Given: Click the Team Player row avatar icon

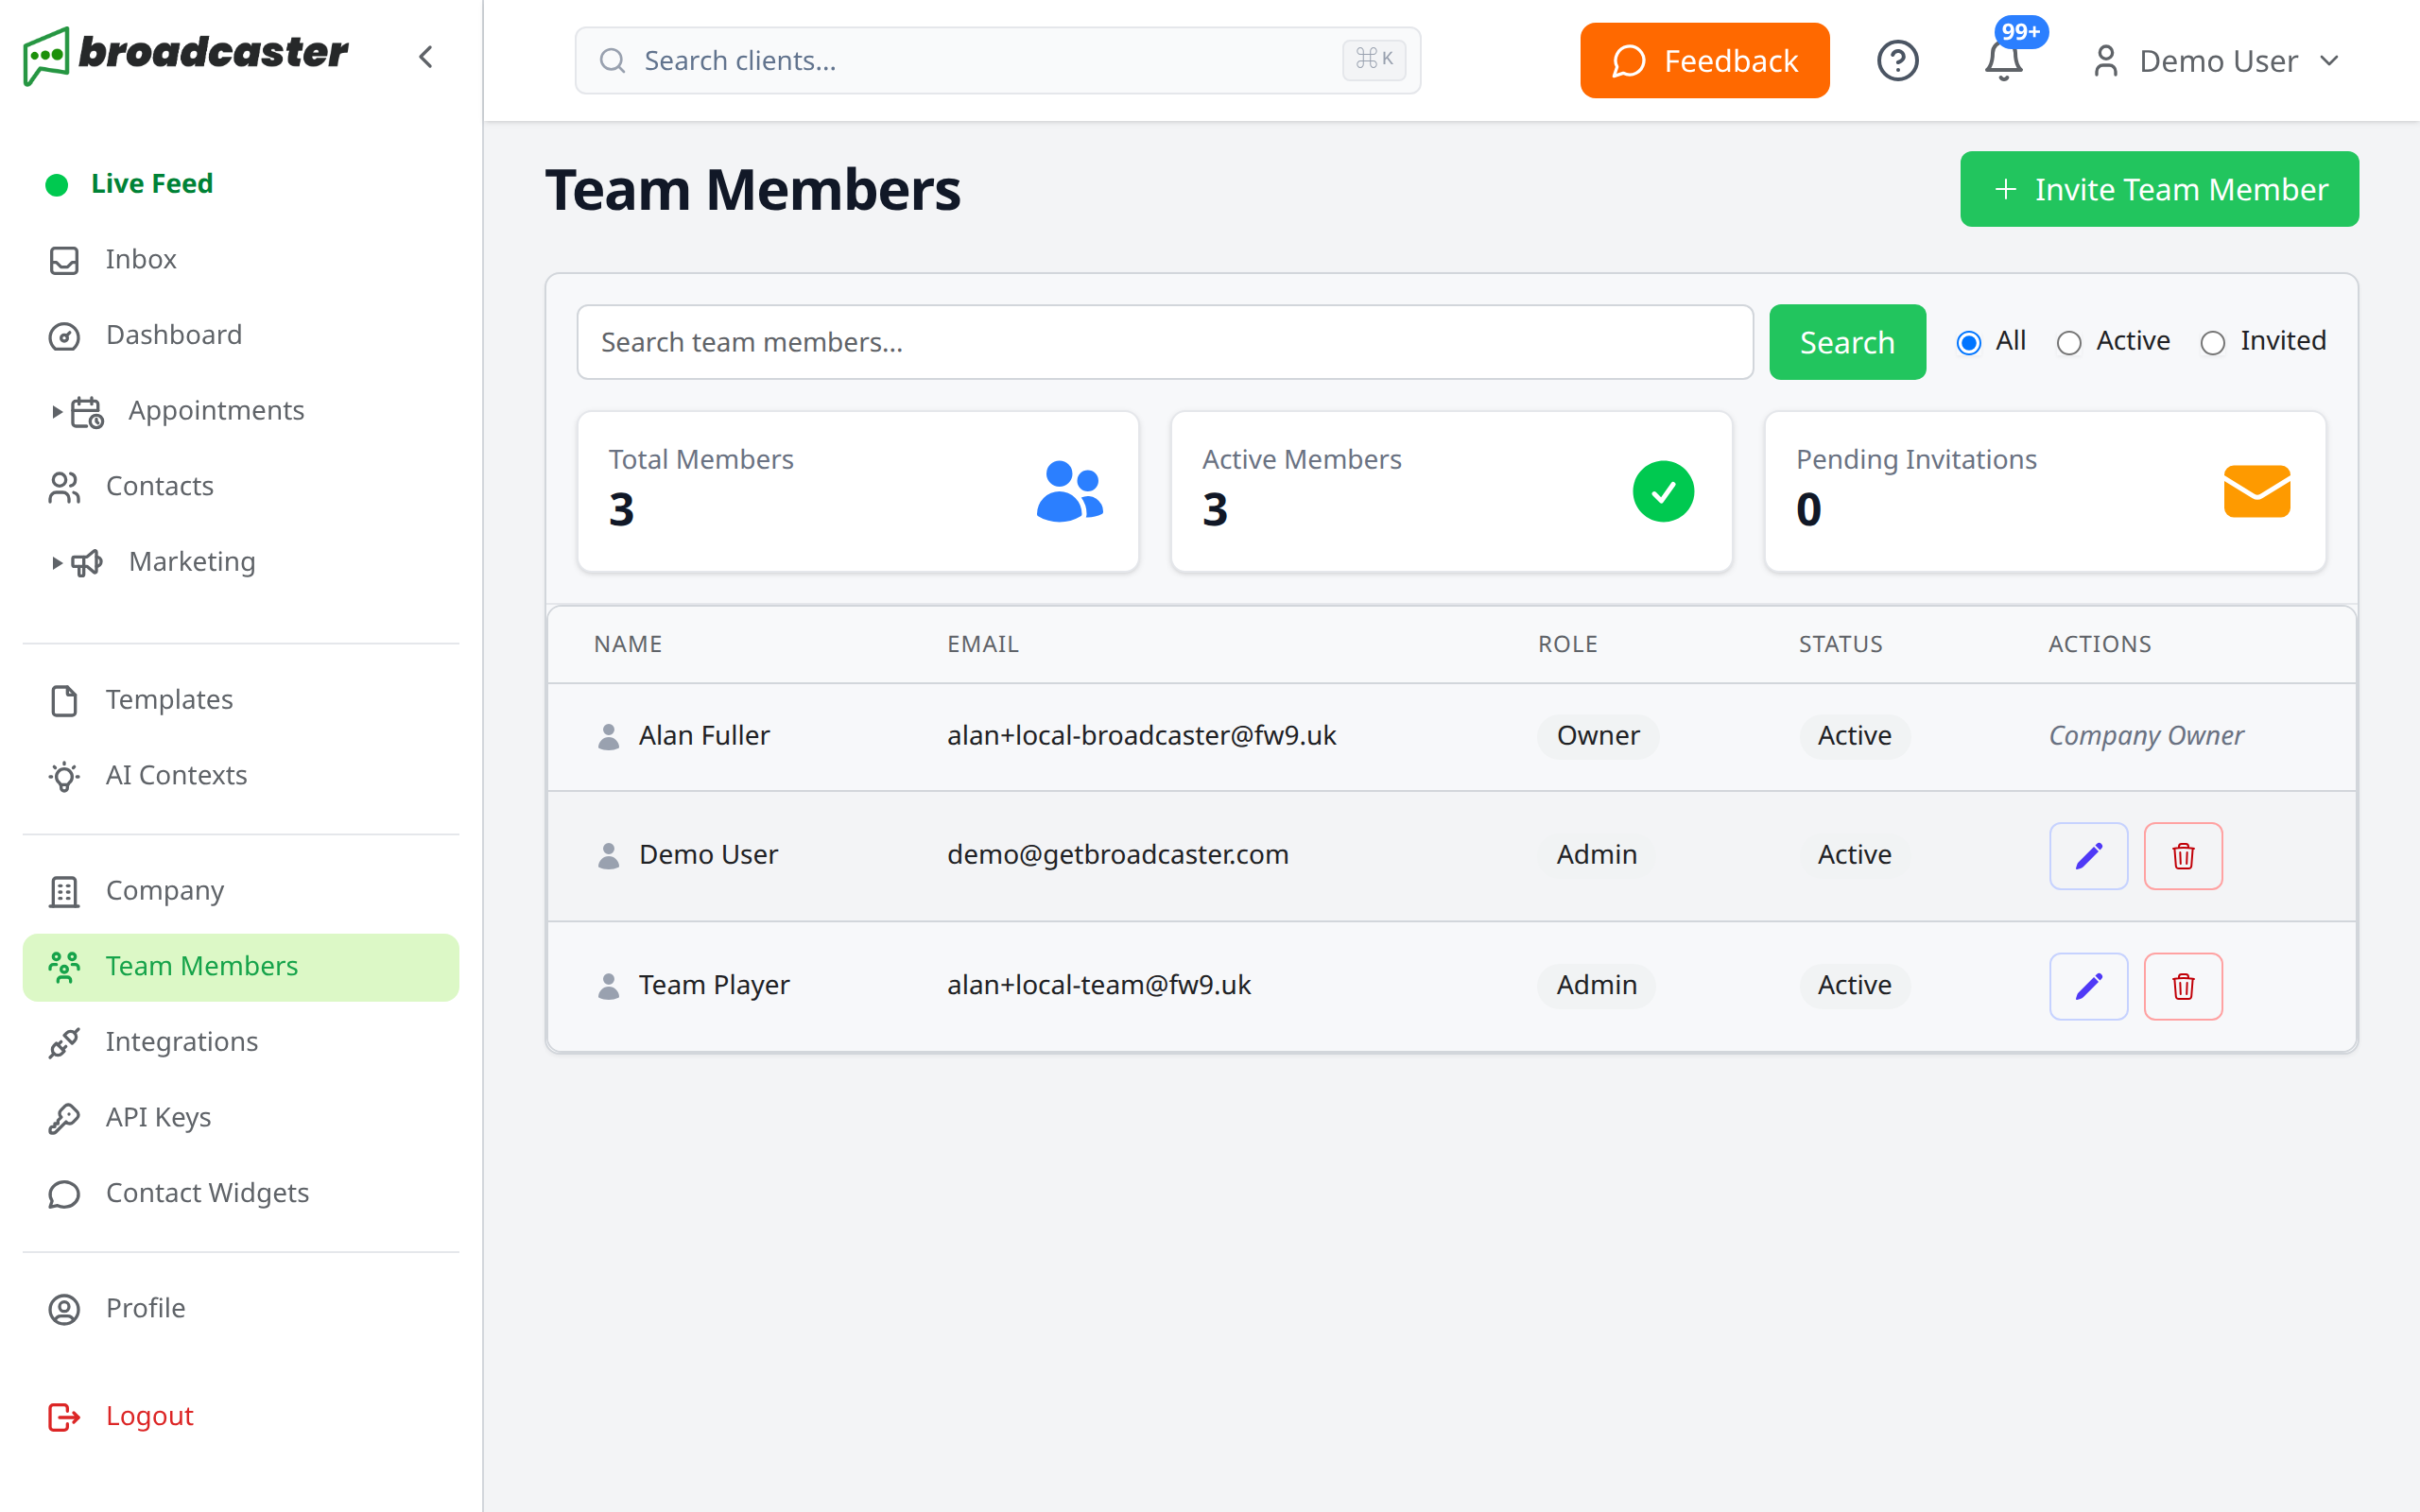Looking at the screenshot, I should click(x=608, y=986).
